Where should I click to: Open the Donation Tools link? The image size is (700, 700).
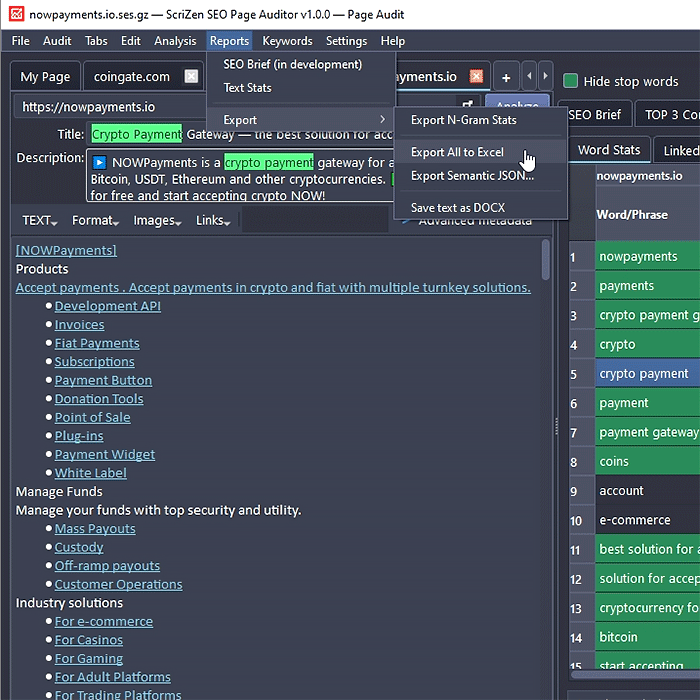tap(99, 399)
